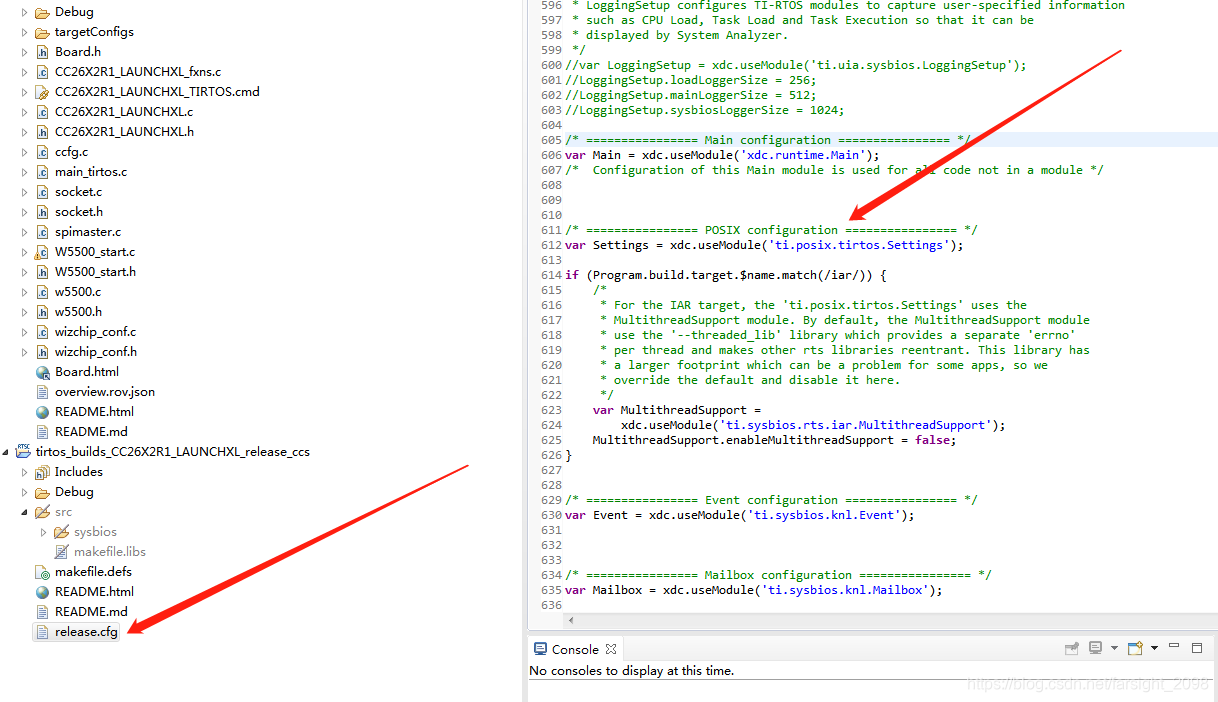This screenshot has width=1218, height=702.
Task: Click line number 630 in the gutter
Action: tap(551, 515)
